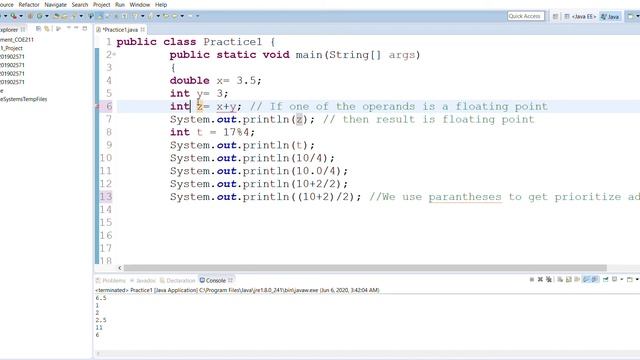Screen dimensions: 640x360
Task: Click the Terminate icon in Console toolbar
Action: click(x=532, y=280)
